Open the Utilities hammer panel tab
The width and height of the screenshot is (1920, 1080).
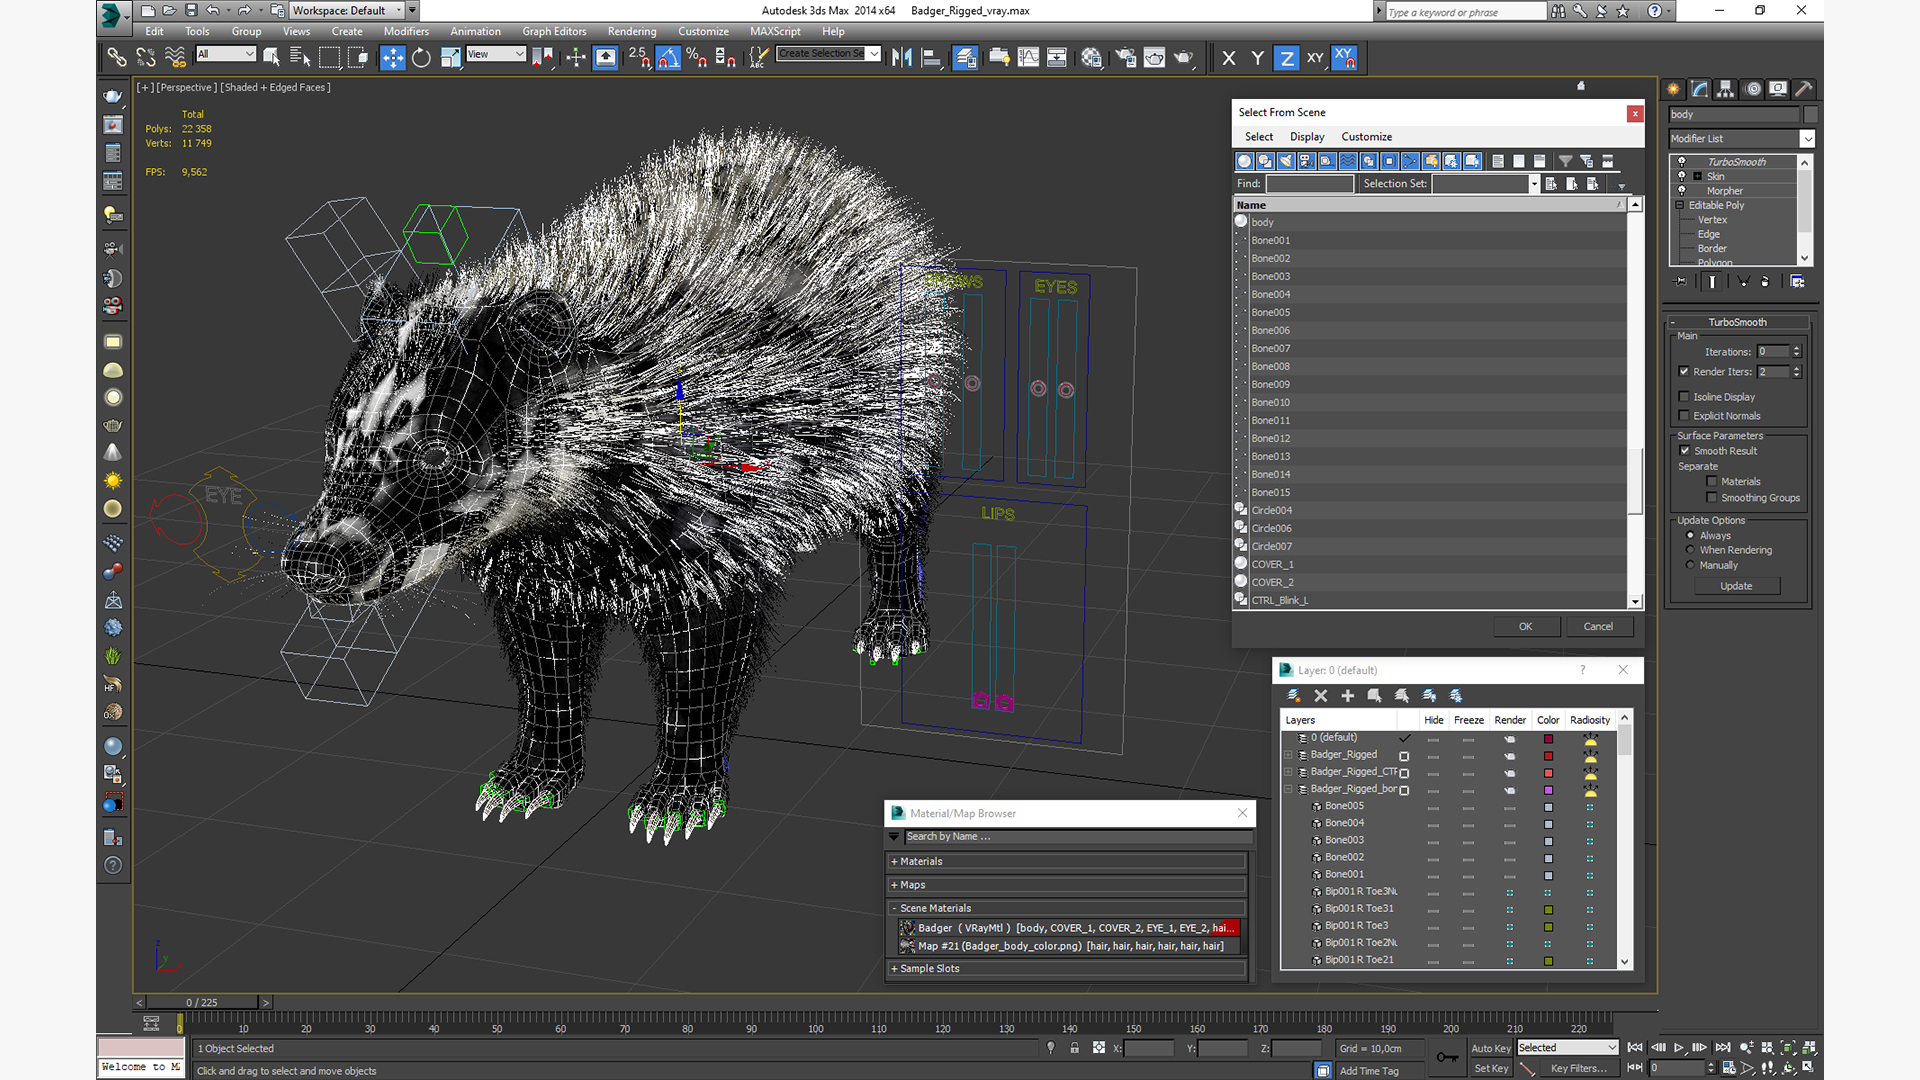point(1804,89)
